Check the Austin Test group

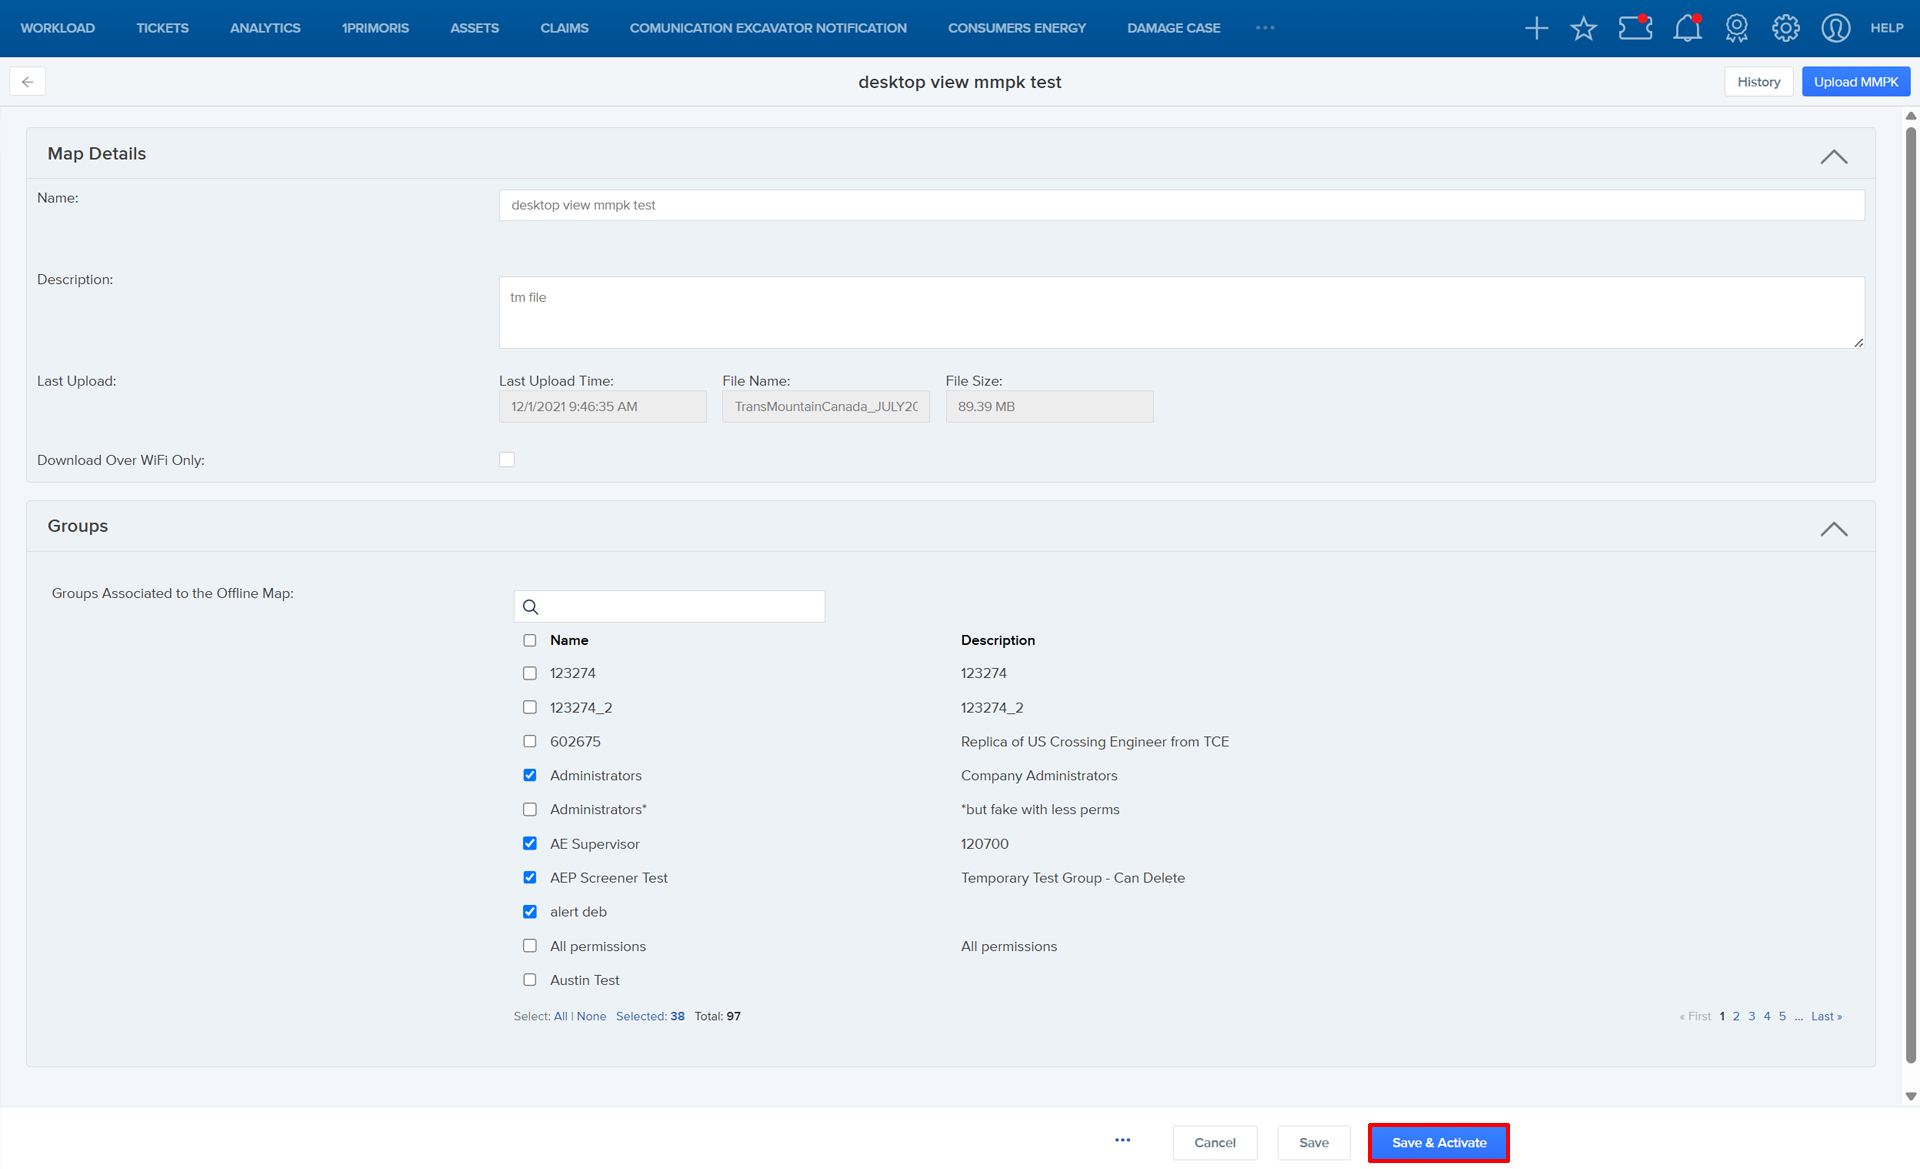tap(530, 980)
